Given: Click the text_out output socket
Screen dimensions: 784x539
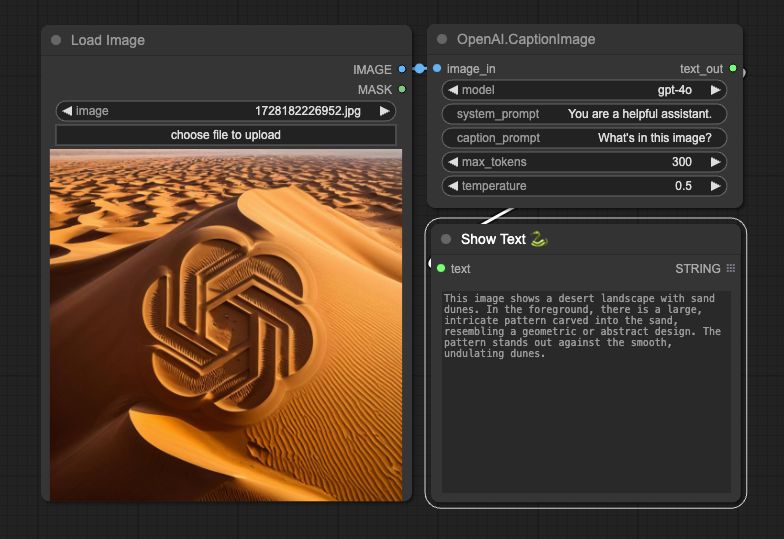Looking at the screenshot, I should 733,68.
